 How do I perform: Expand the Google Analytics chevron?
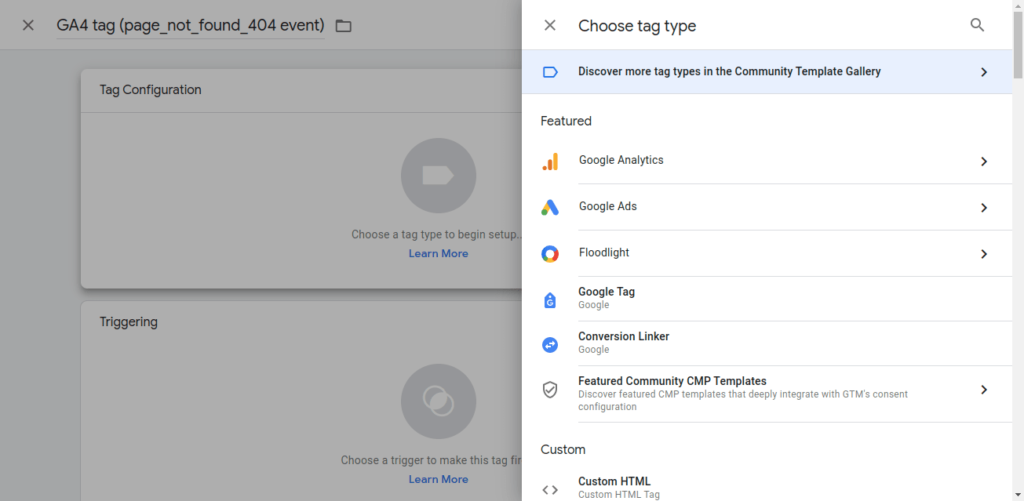tap(984, 161)
